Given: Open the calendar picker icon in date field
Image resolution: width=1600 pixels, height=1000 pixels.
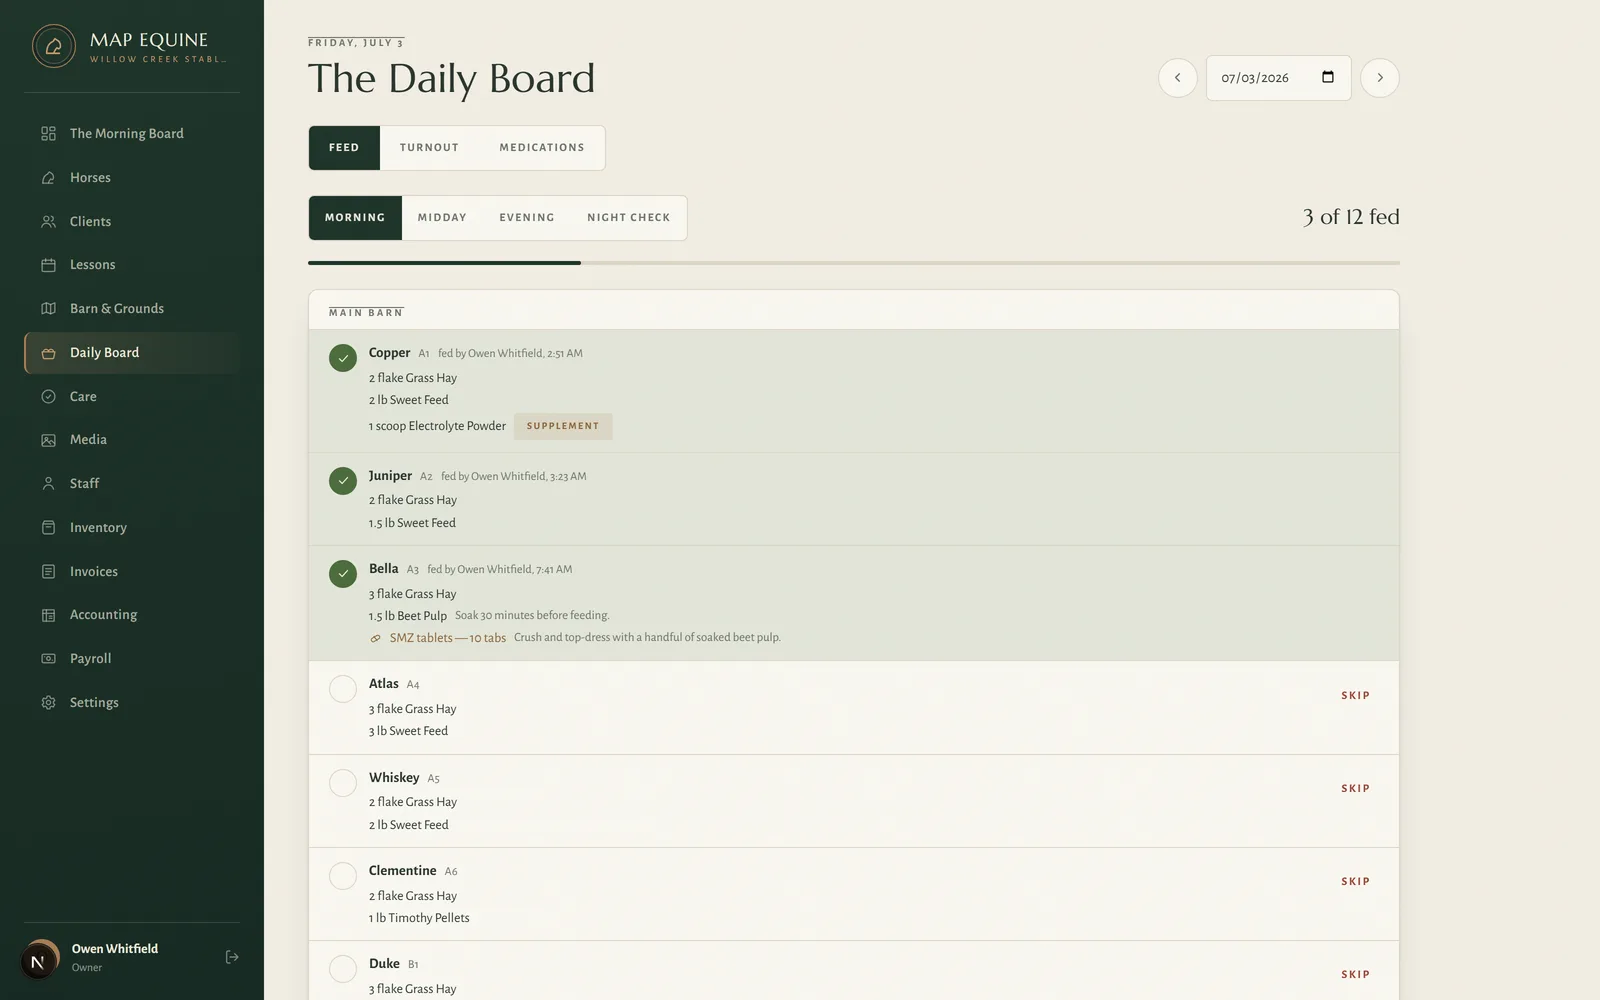Looking at the screenshot, I should tap(1328, 77).
